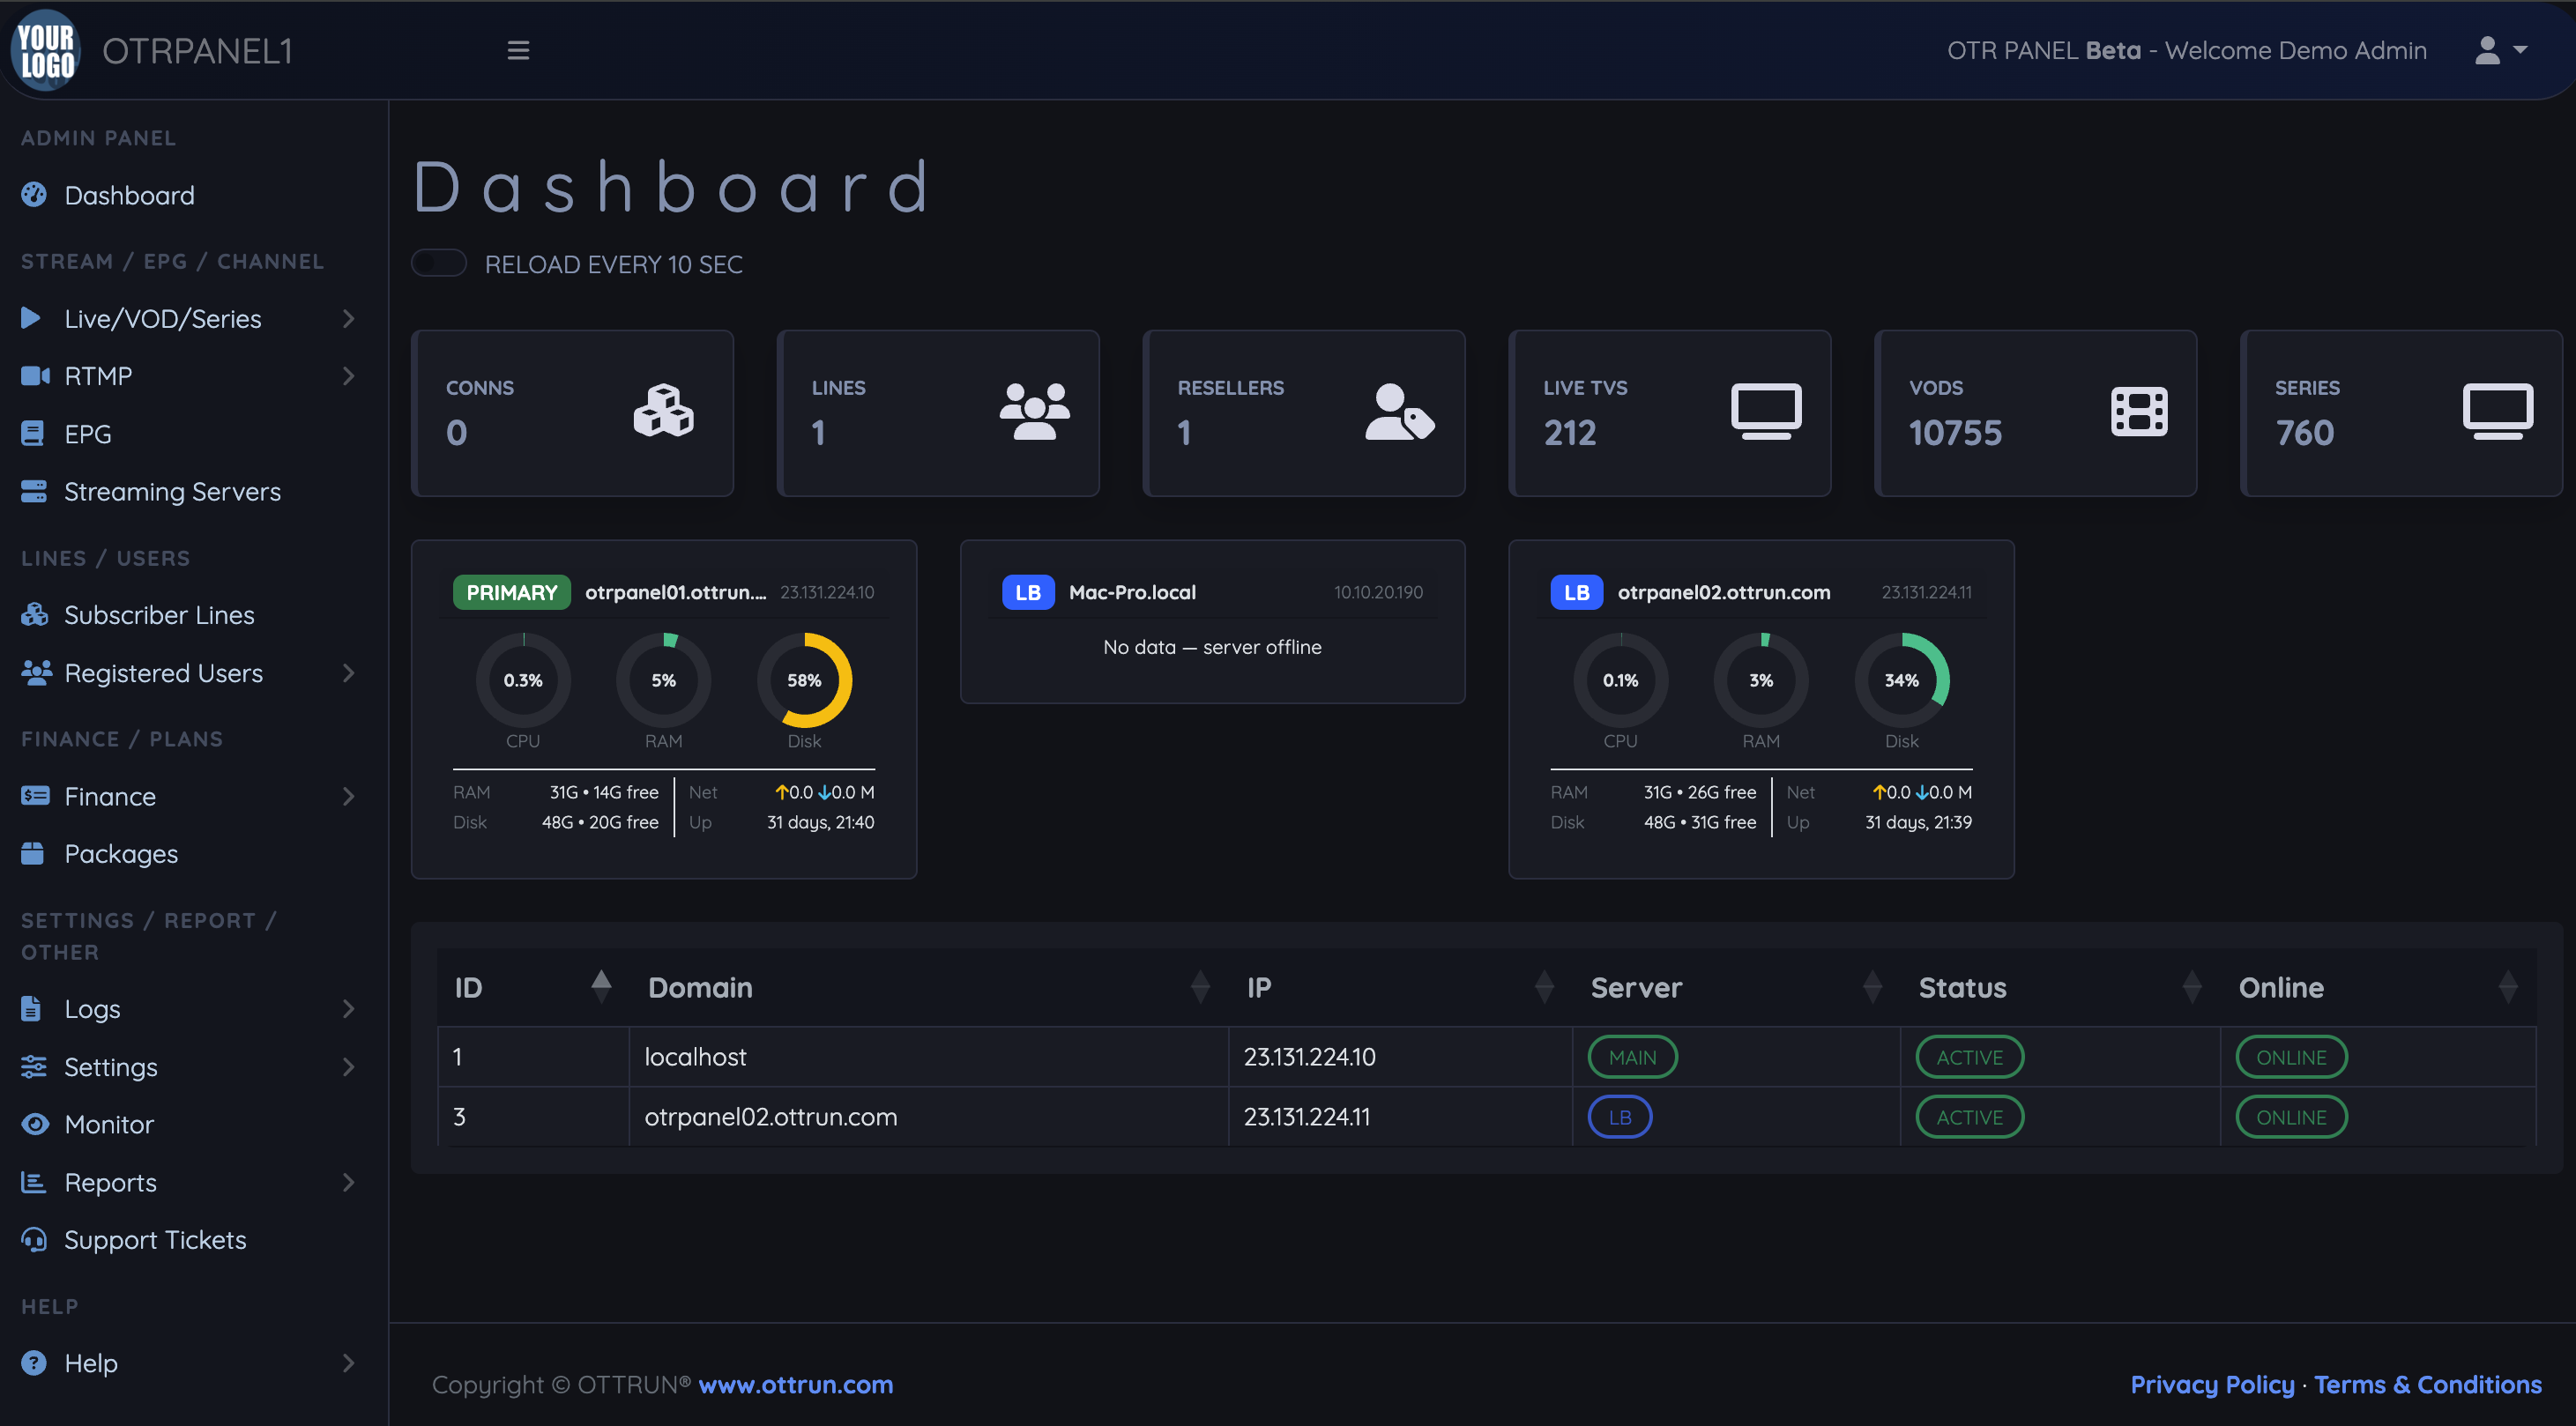The width and height of the screenshot is (2576, 1426).
Task: Click the Help question mark icon
Action: (x=34, y=1362)
